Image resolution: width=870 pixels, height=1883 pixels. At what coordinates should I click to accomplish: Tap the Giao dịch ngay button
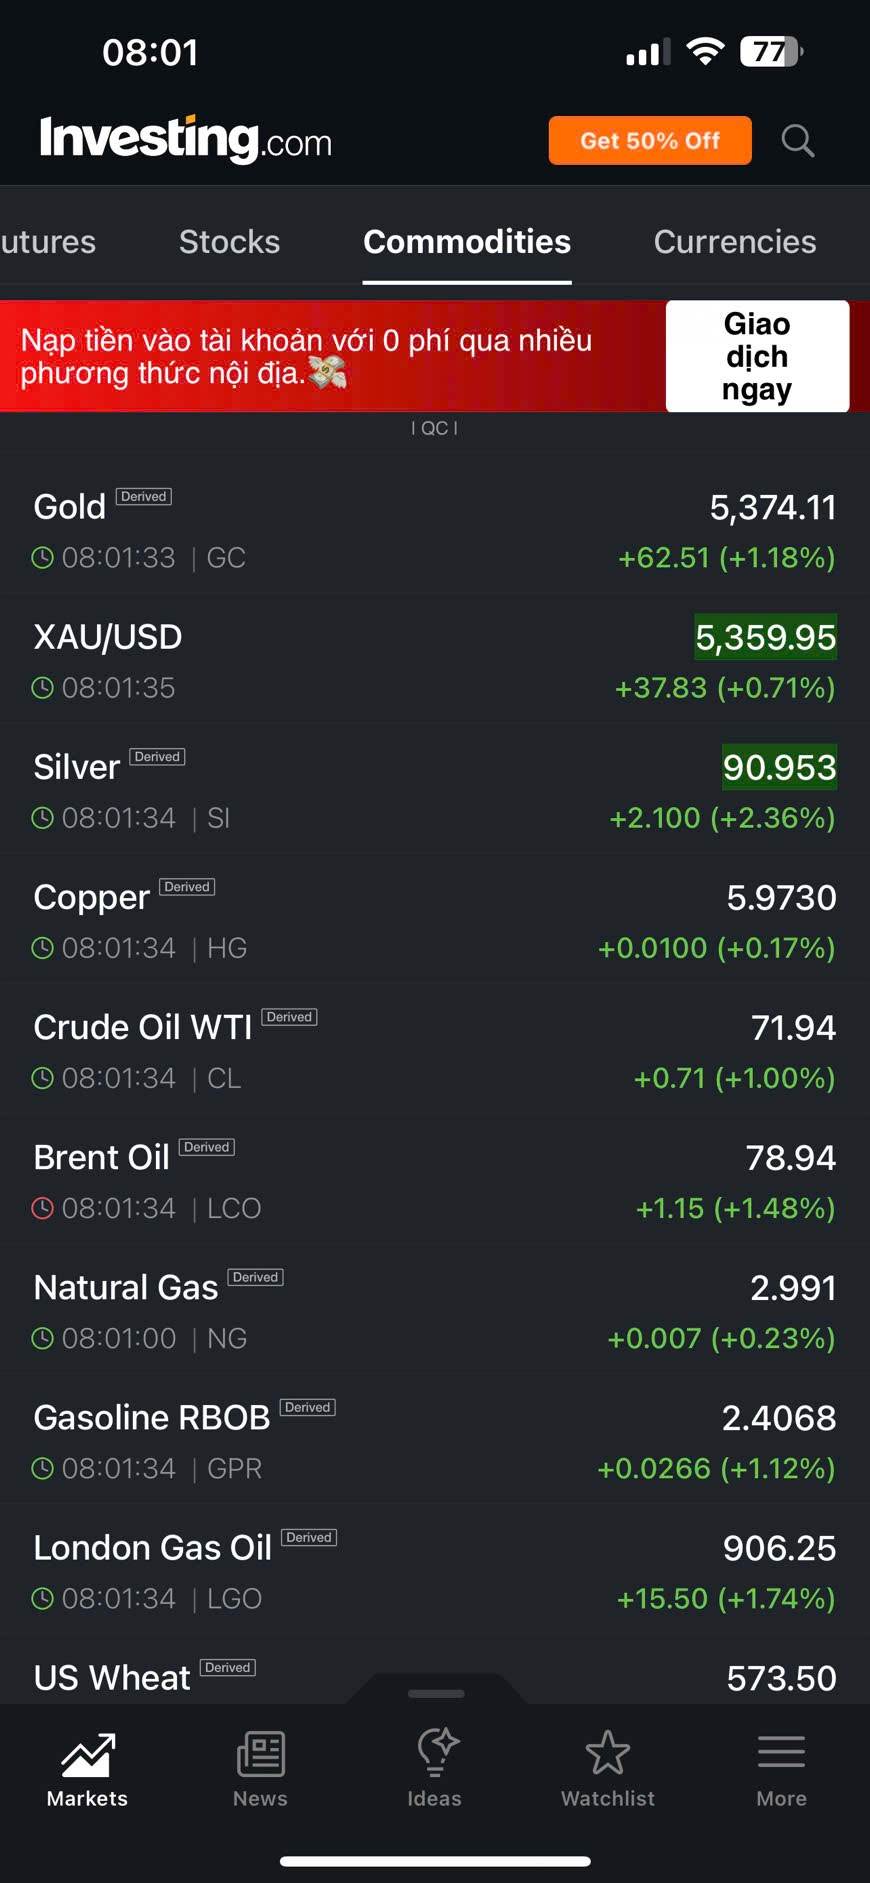pos(757,357)
